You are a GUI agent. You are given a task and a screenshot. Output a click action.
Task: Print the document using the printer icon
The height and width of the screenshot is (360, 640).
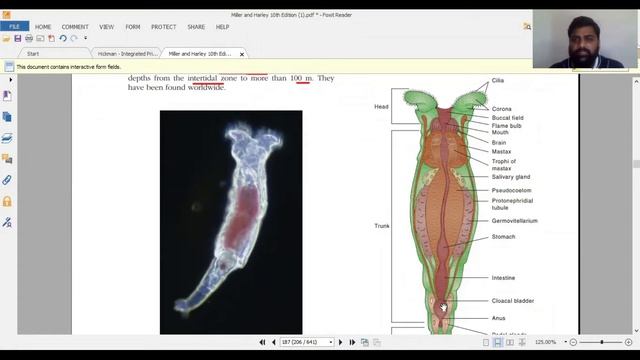pyautogui.click(x=29, y=38)
